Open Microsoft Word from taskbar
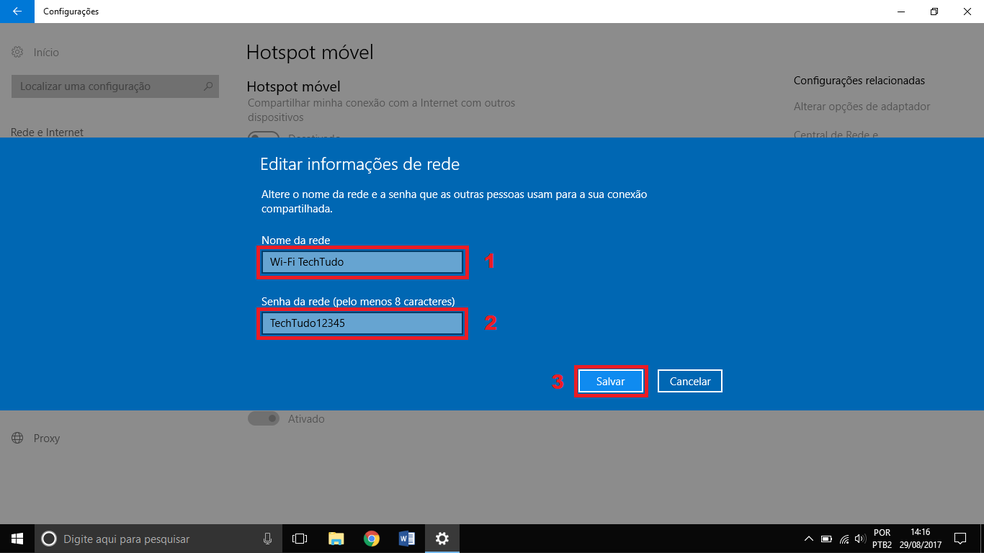The width and height of the screenshot is (984, 553). click(407, 539)
